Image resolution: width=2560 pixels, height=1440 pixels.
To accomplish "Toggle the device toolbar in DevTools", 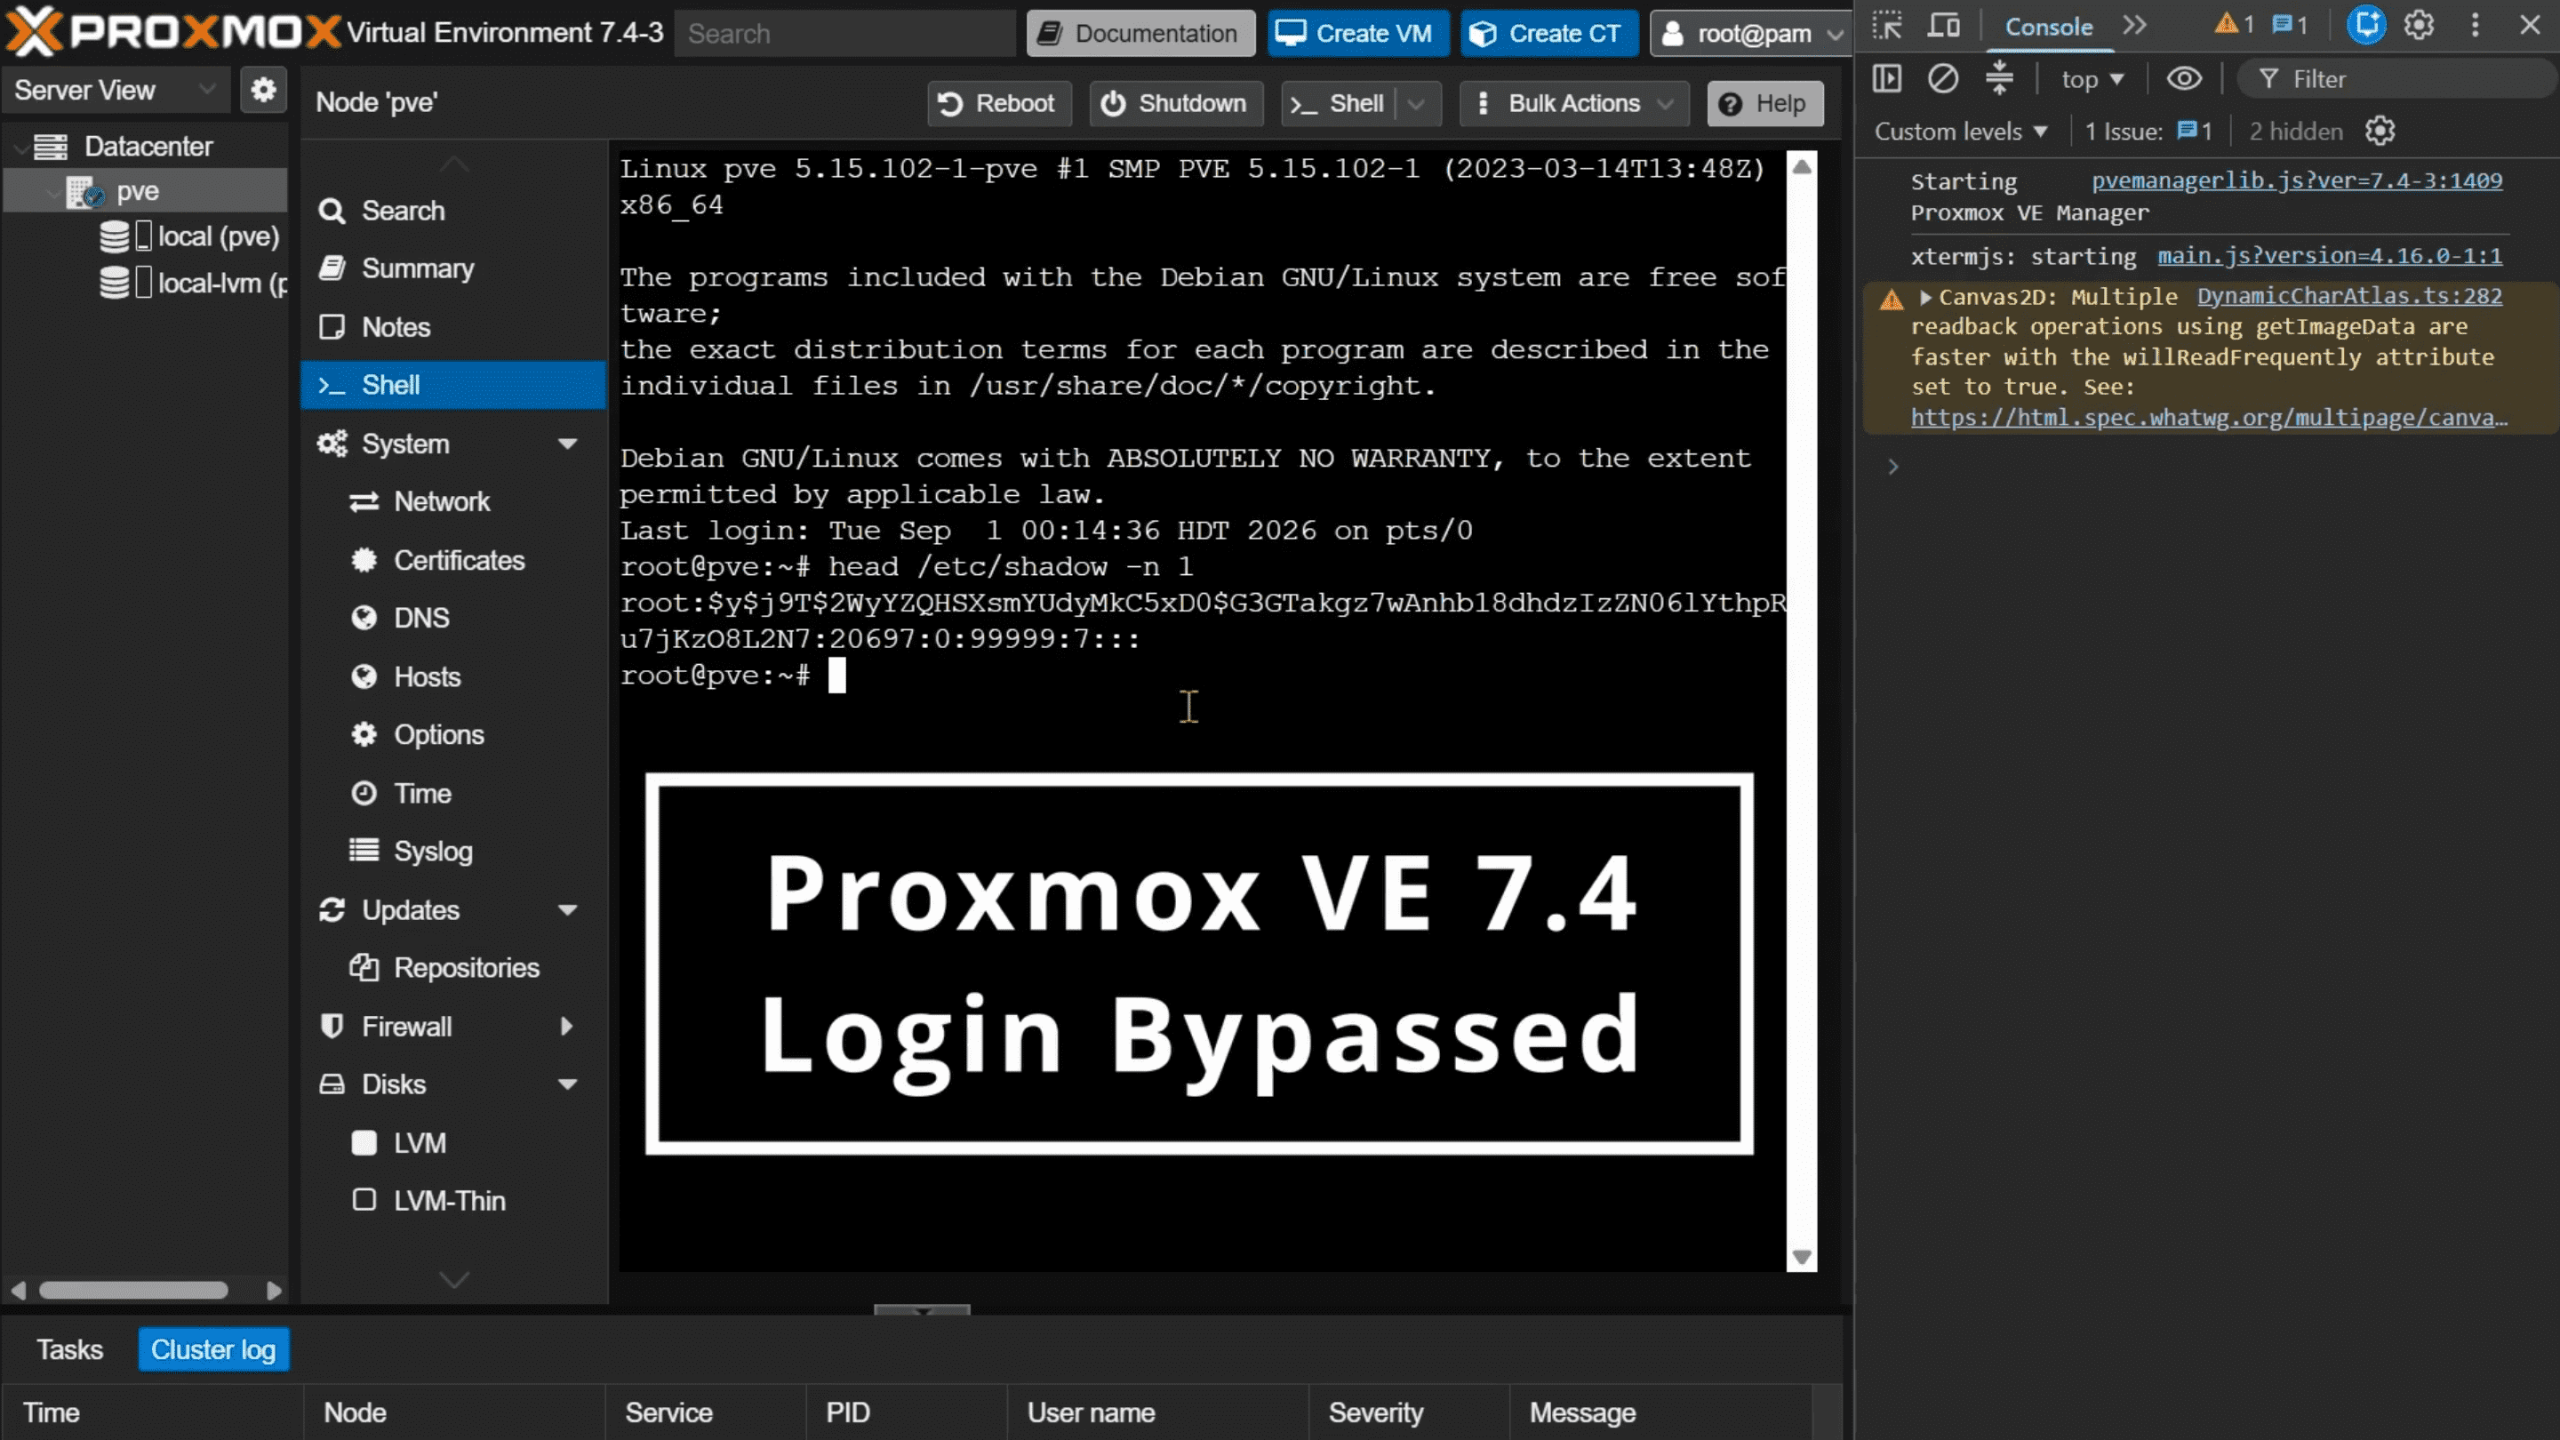I will click(1943, 26).
